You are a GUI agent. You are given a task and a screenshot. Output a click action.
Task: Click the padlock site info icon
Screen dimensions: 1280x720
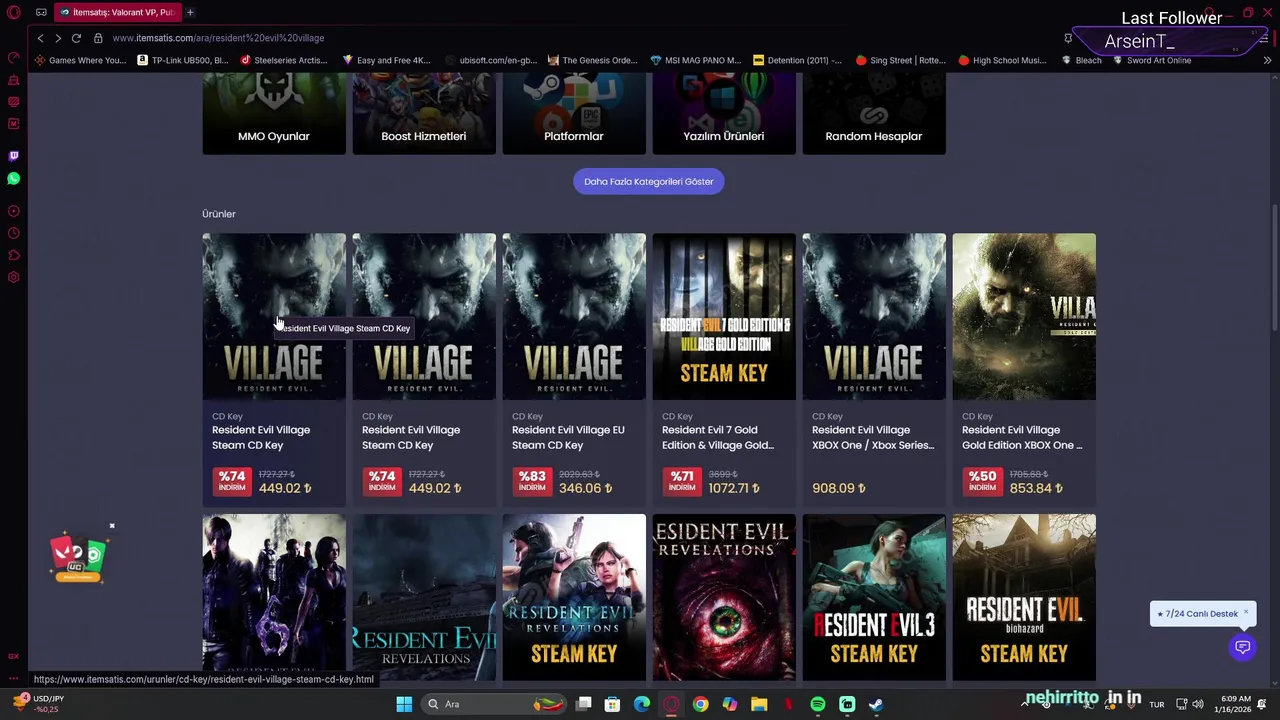tap(98, 38)
